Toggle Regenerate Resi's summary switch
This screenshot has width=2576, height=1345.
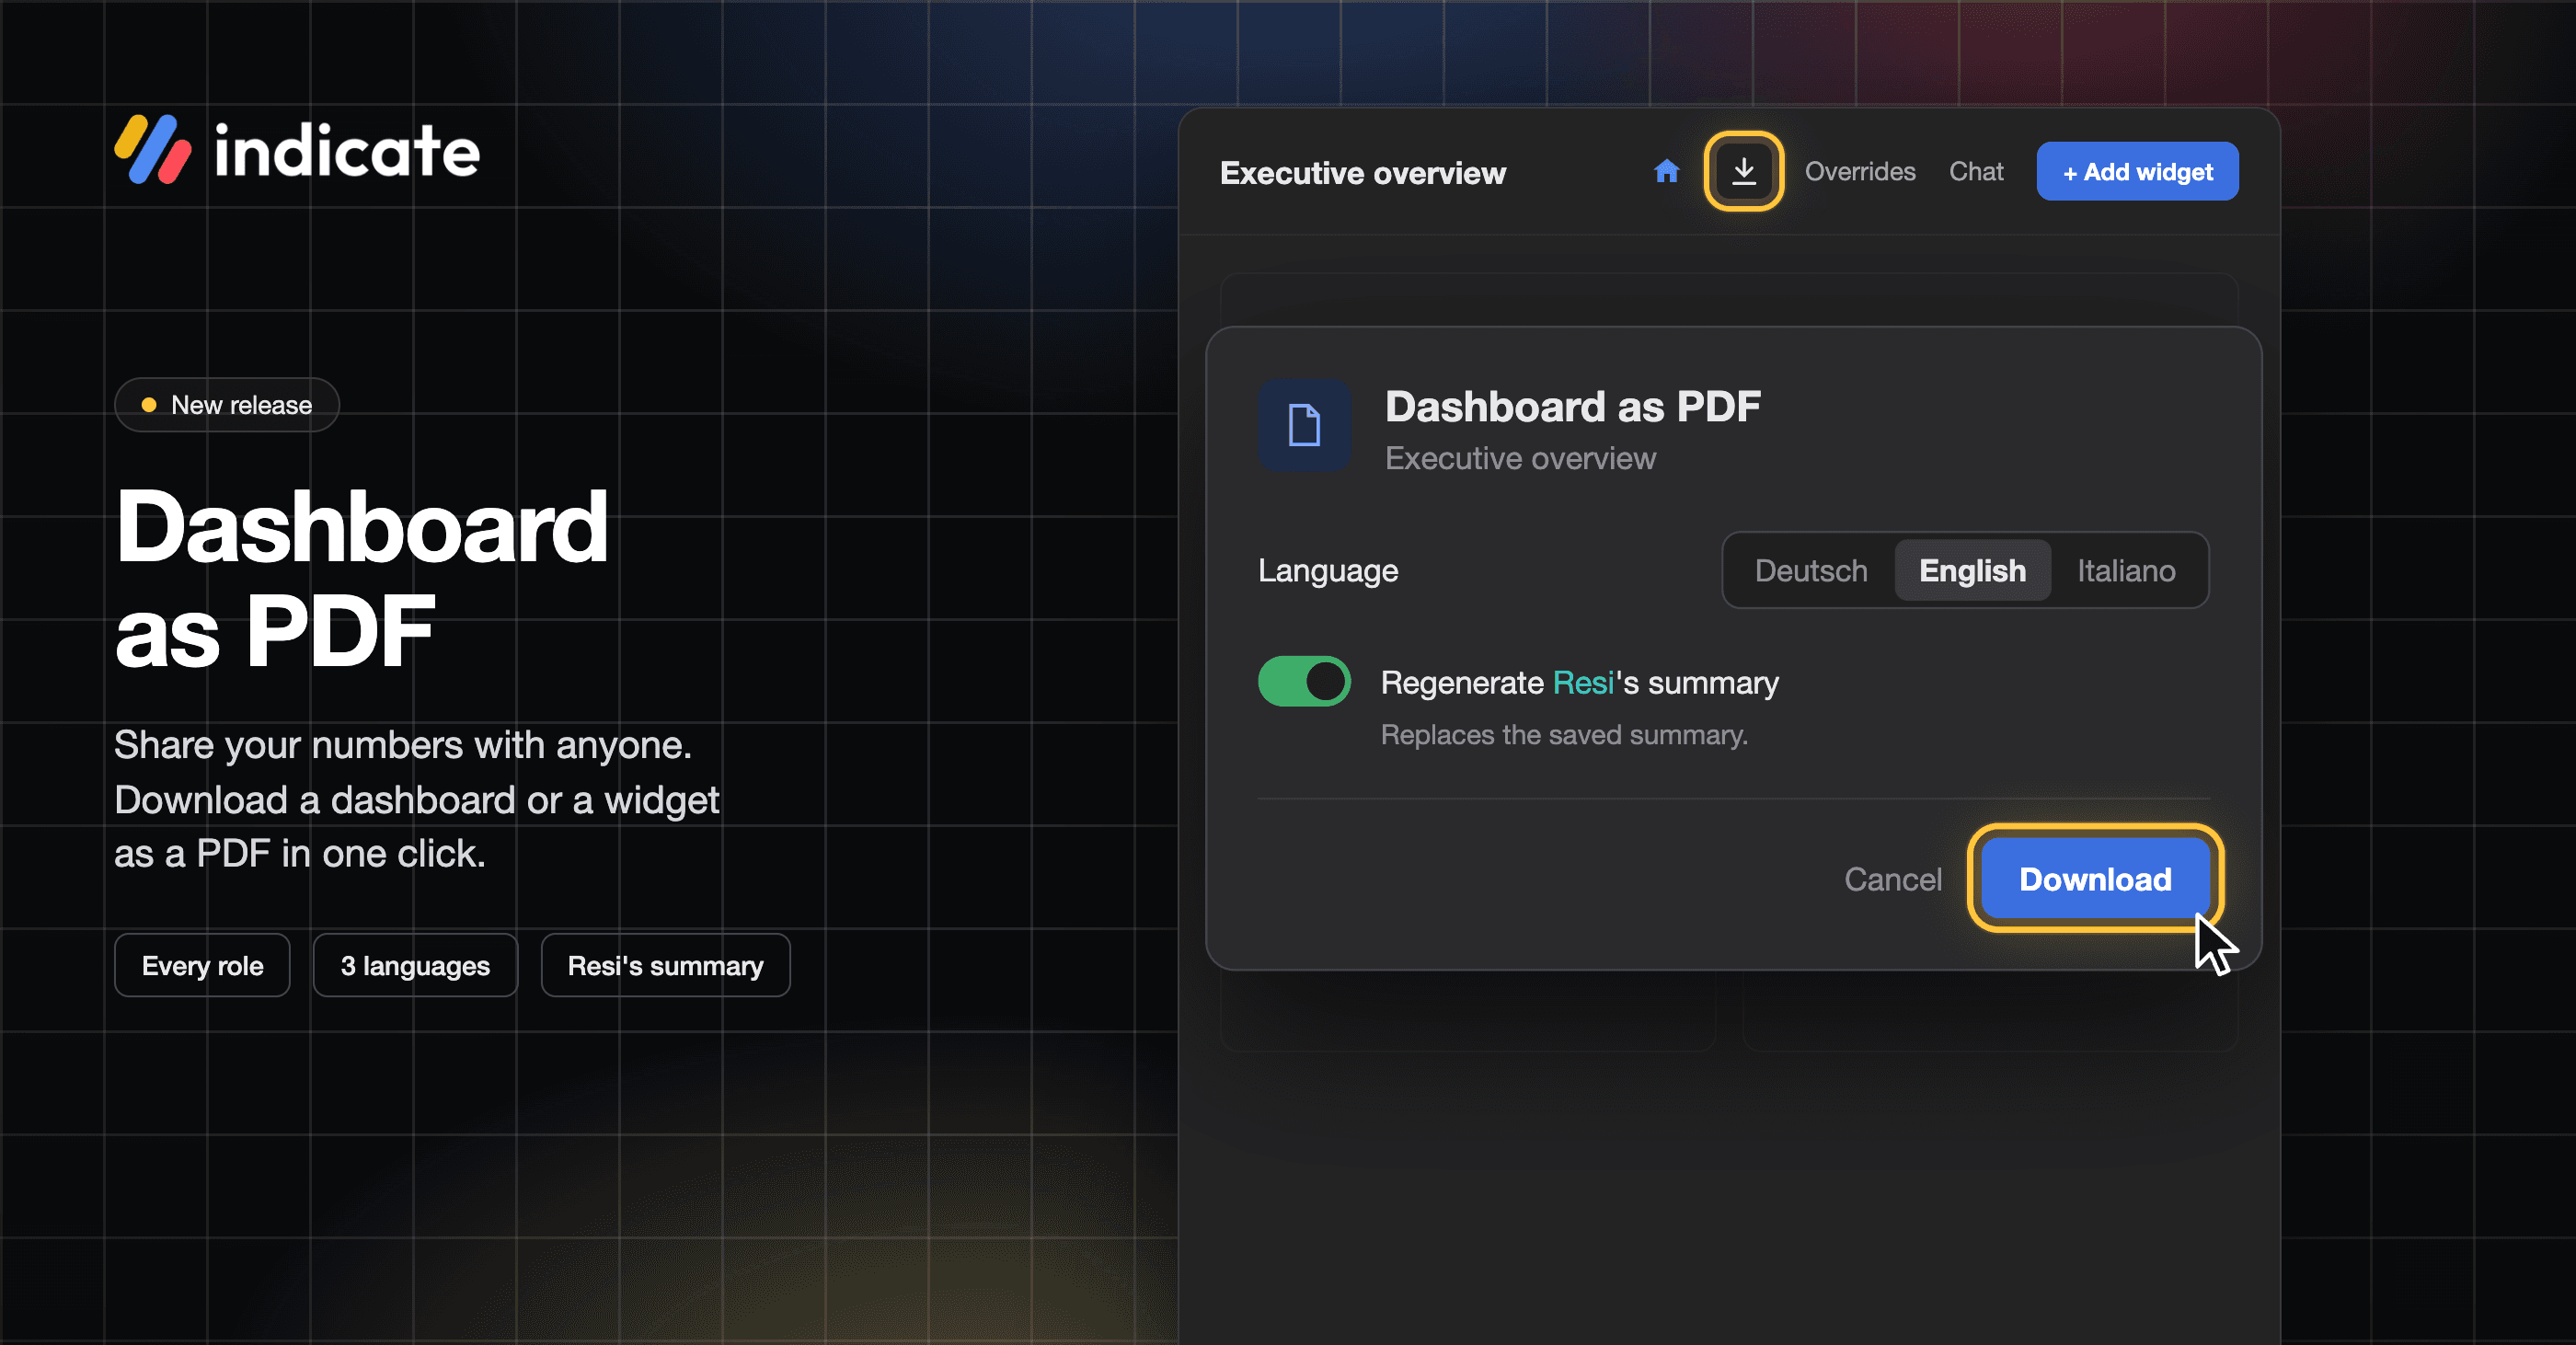[x=1304, y=682]
